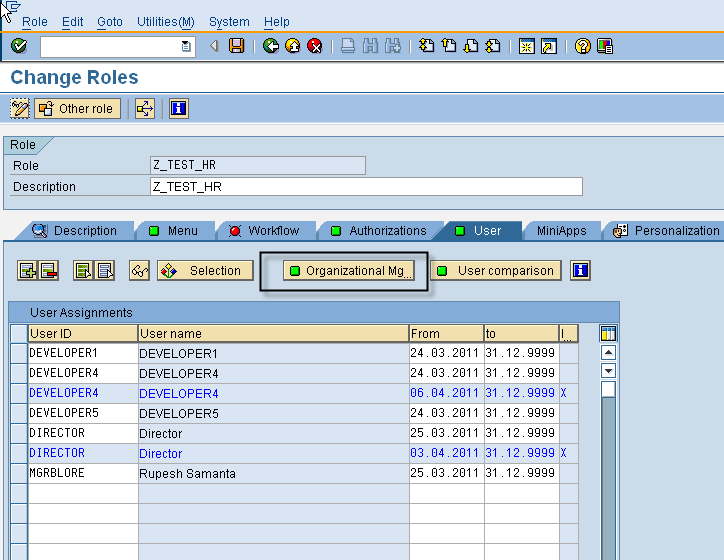
Task: Click the Print icon in toolbar
Action: click(348, 46)
